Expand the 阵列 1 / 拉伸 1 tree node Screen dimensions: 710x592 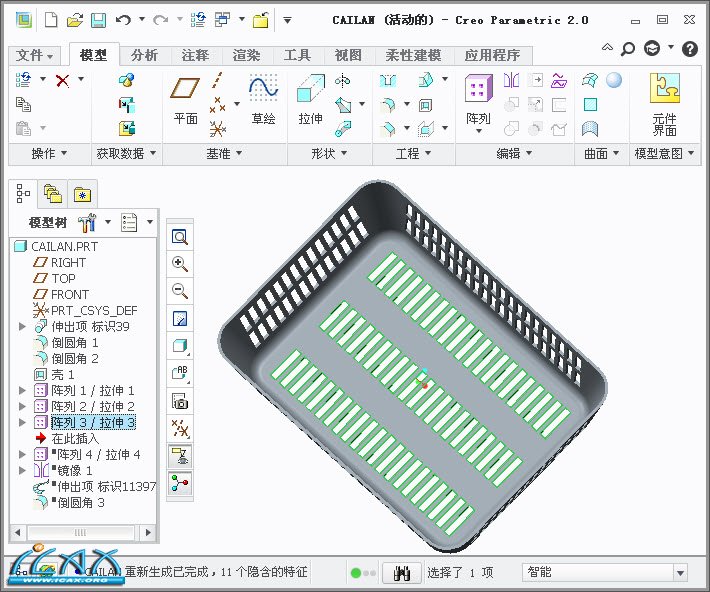22,390
